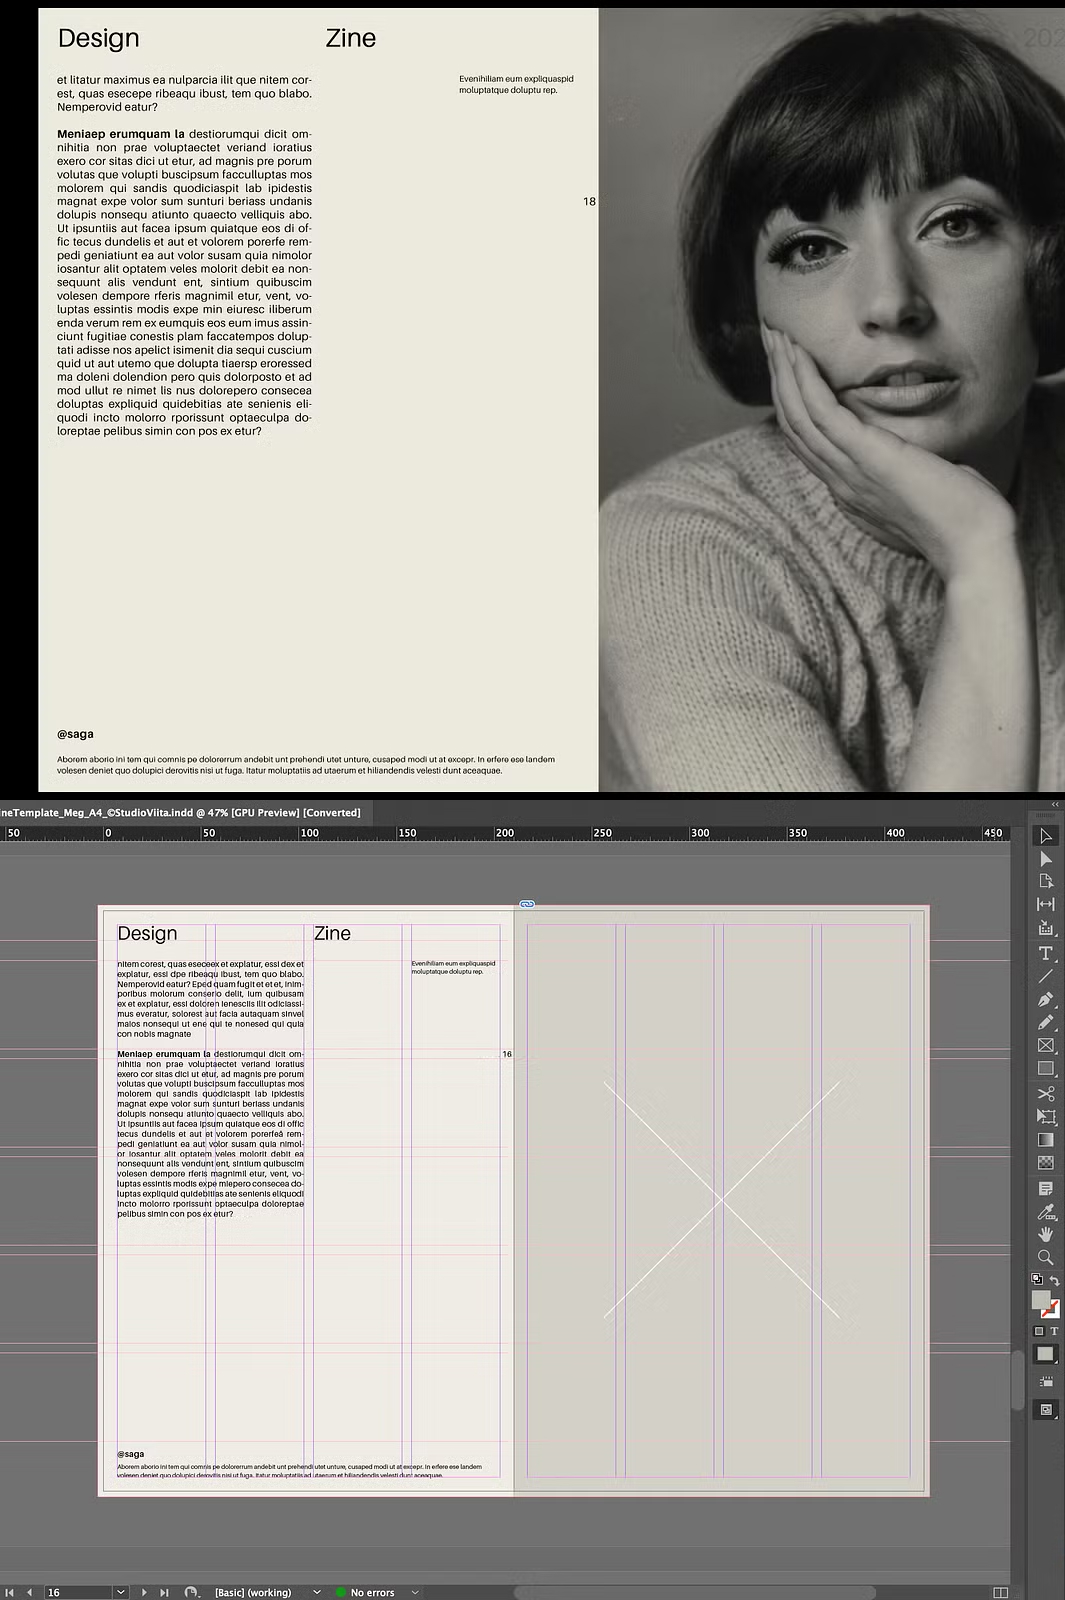
Task: Open the No errors preflight dropdown
Action: click(x=415, y=1592)
